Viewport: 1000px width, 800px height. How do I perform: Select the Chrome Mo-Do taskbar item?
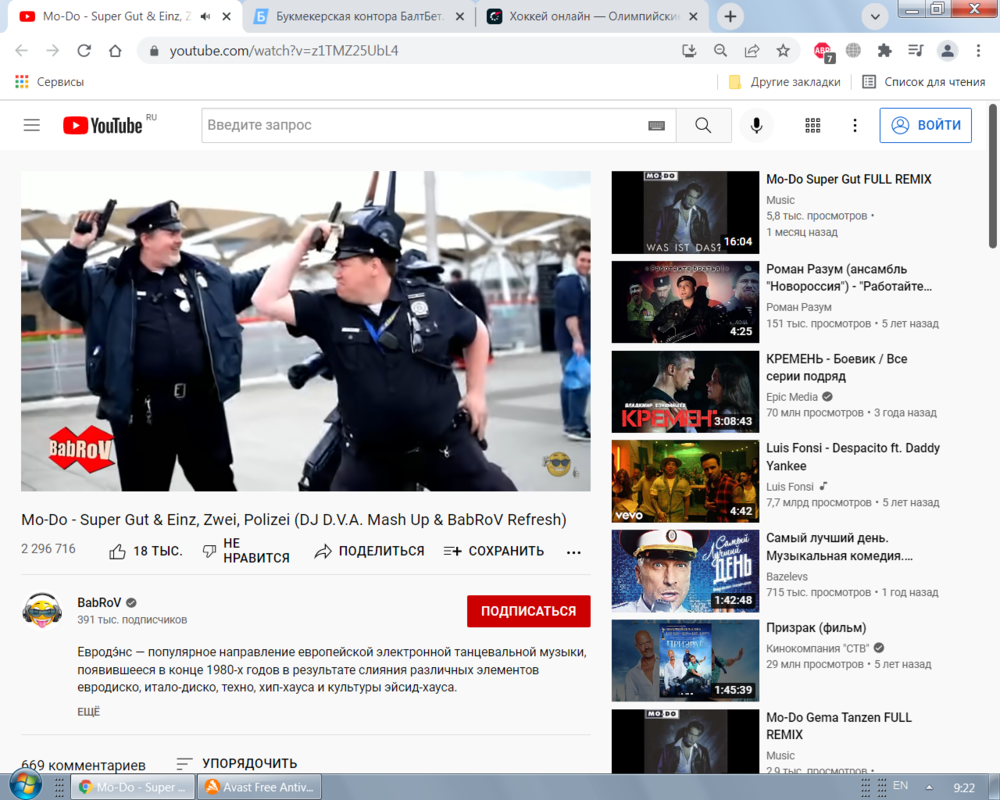(133, 787)
